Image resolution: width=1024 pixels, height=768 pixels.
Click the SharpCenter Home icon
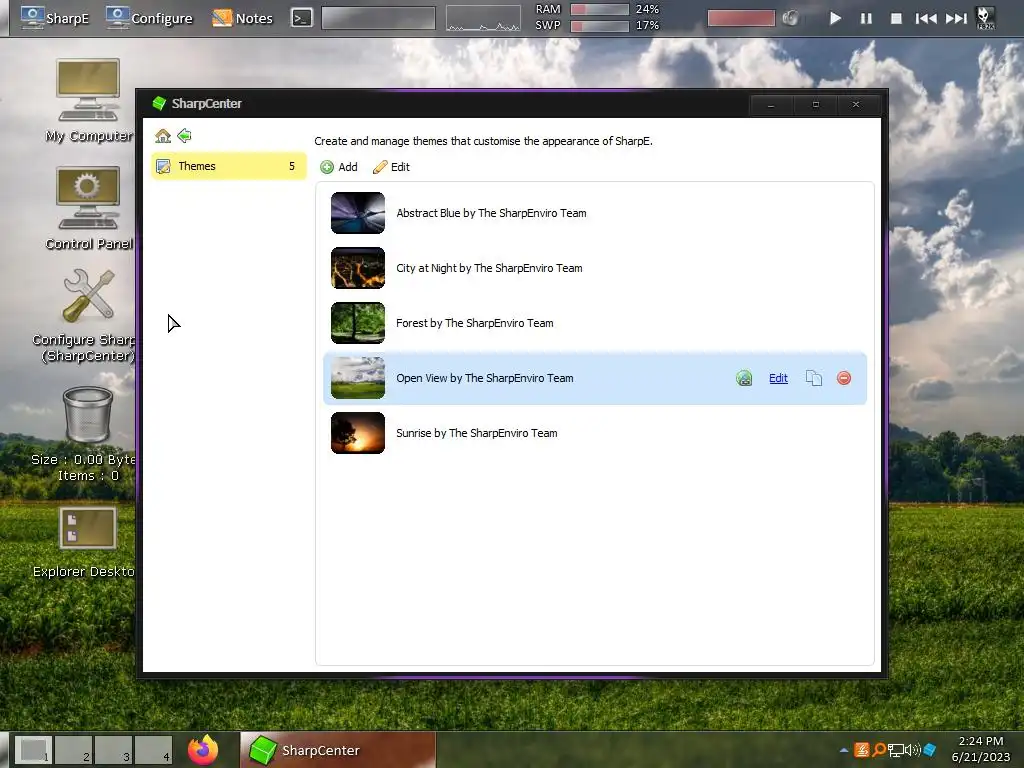click(x=163, y=136)
